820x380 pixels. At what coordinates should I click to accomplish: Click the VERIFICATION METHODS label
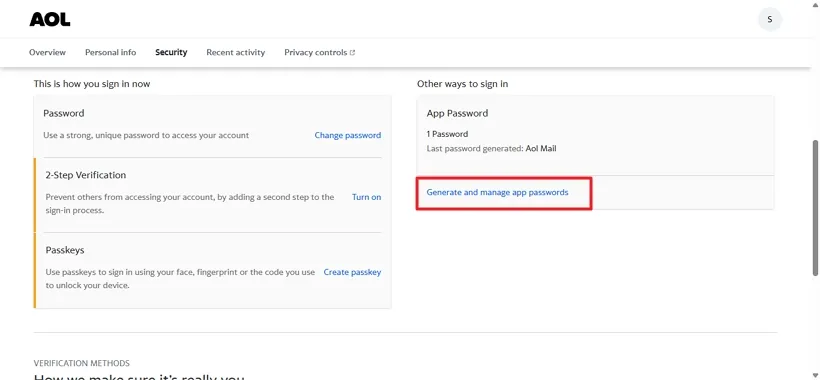click(x=82, y=363)
